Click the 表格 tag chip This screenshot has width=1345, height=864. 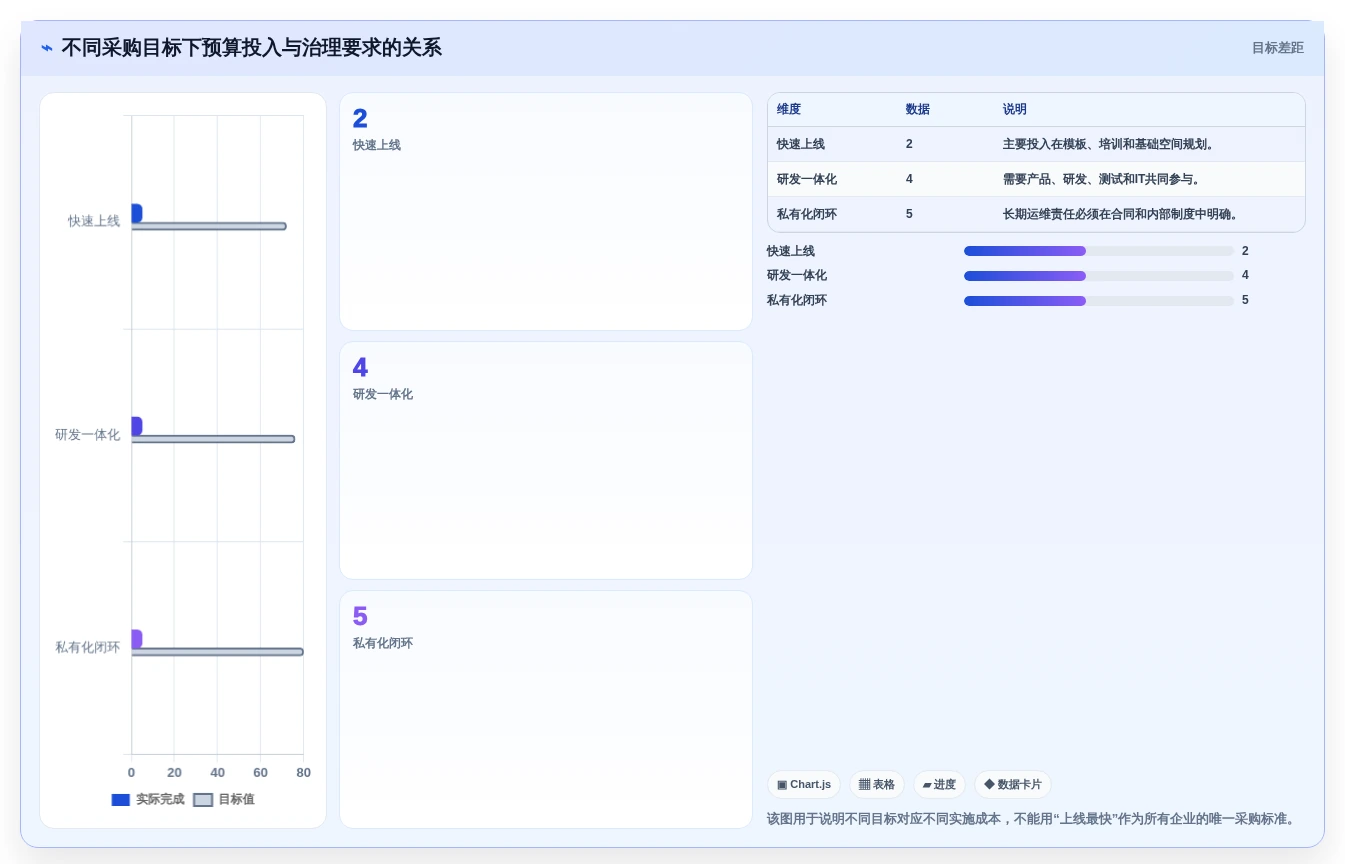pyautogui.click(x=877, y=785)
